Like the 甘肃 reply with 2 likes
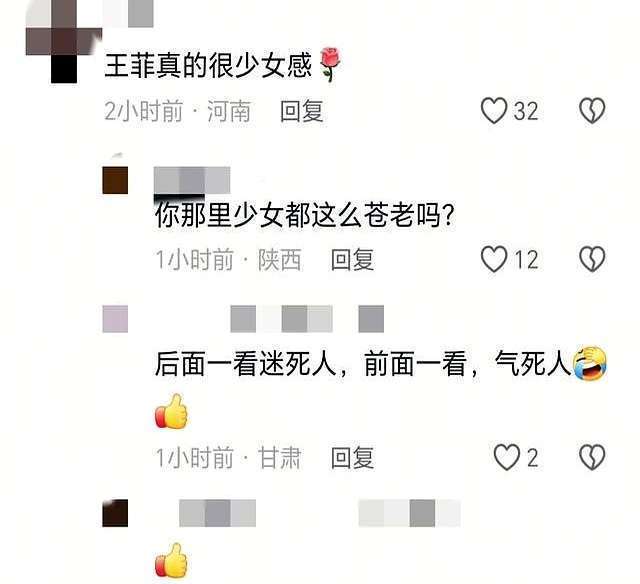Viewport: 640px width, 584px height. tap(507, 457)
